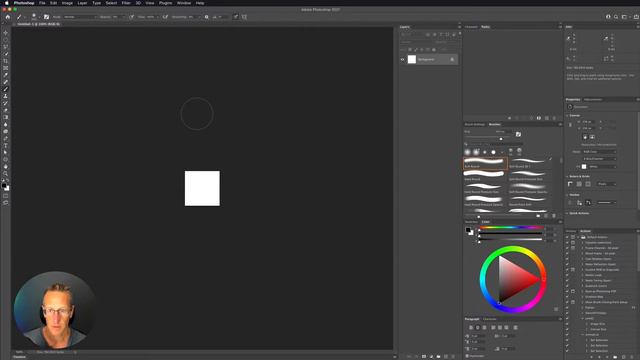Select the Eyedropper tool
This screenshot has height=360, width=640.
[6, 75]
